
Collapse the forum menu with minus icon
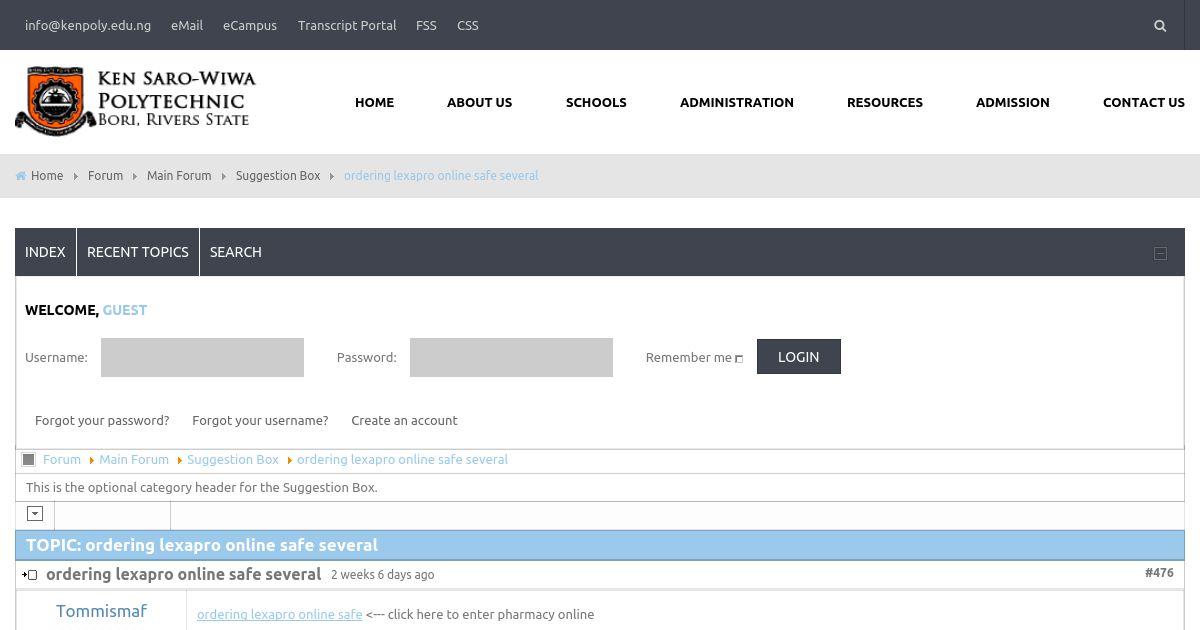point(1160,253)
